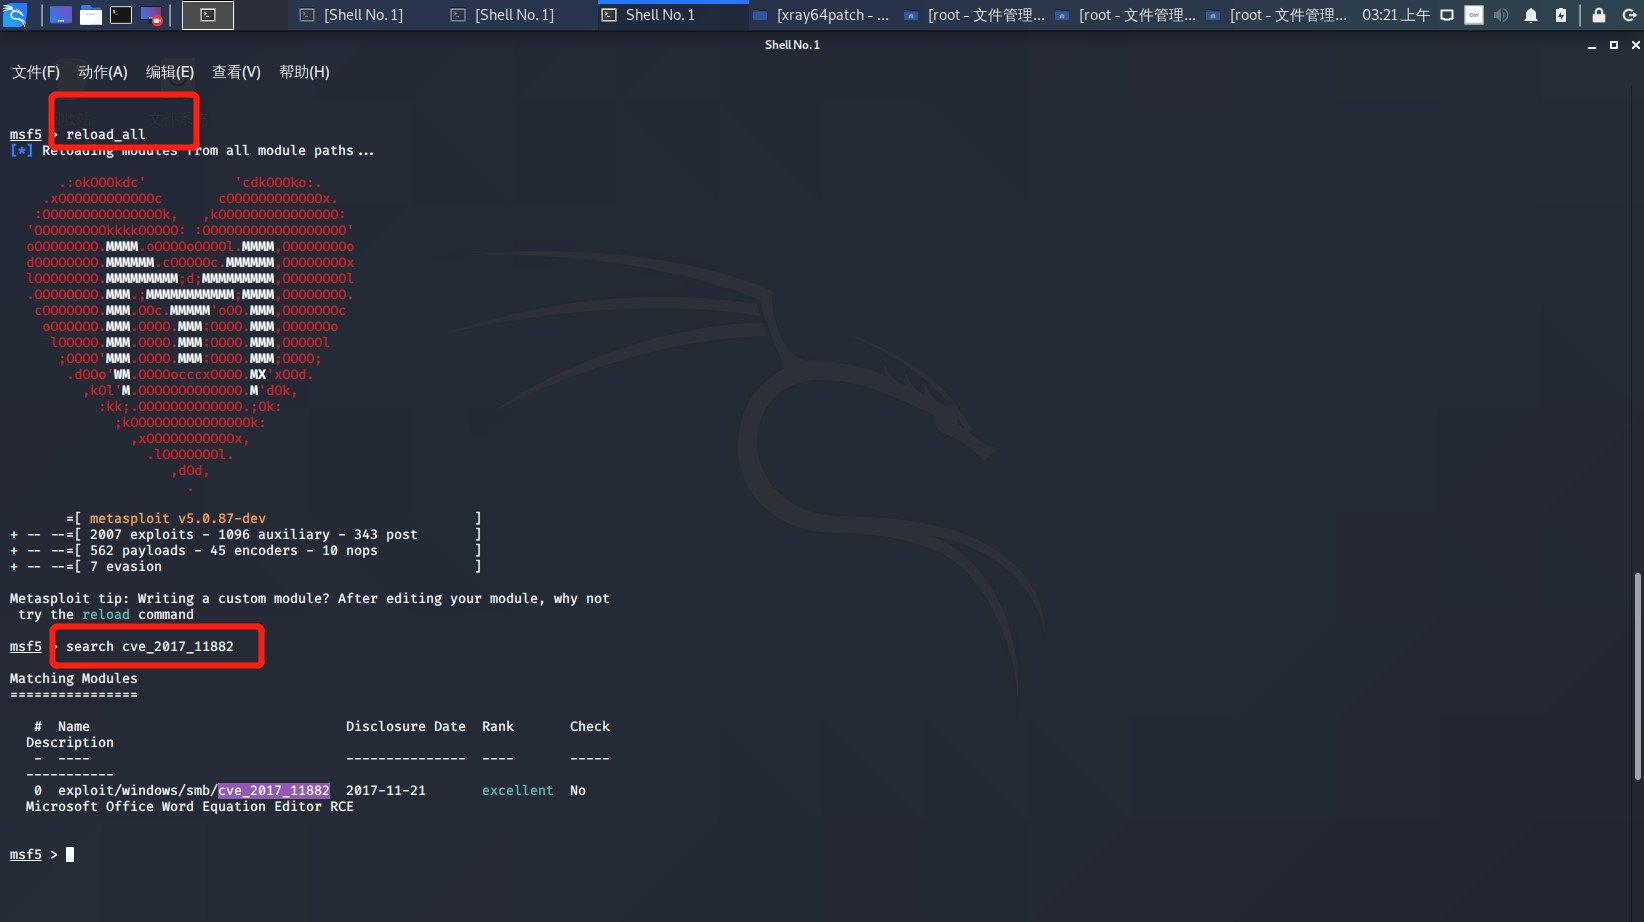The width and height of the screenshot is (1644, 922).
Task: Click the log out session icon
Action: [x=1628, y=15]
